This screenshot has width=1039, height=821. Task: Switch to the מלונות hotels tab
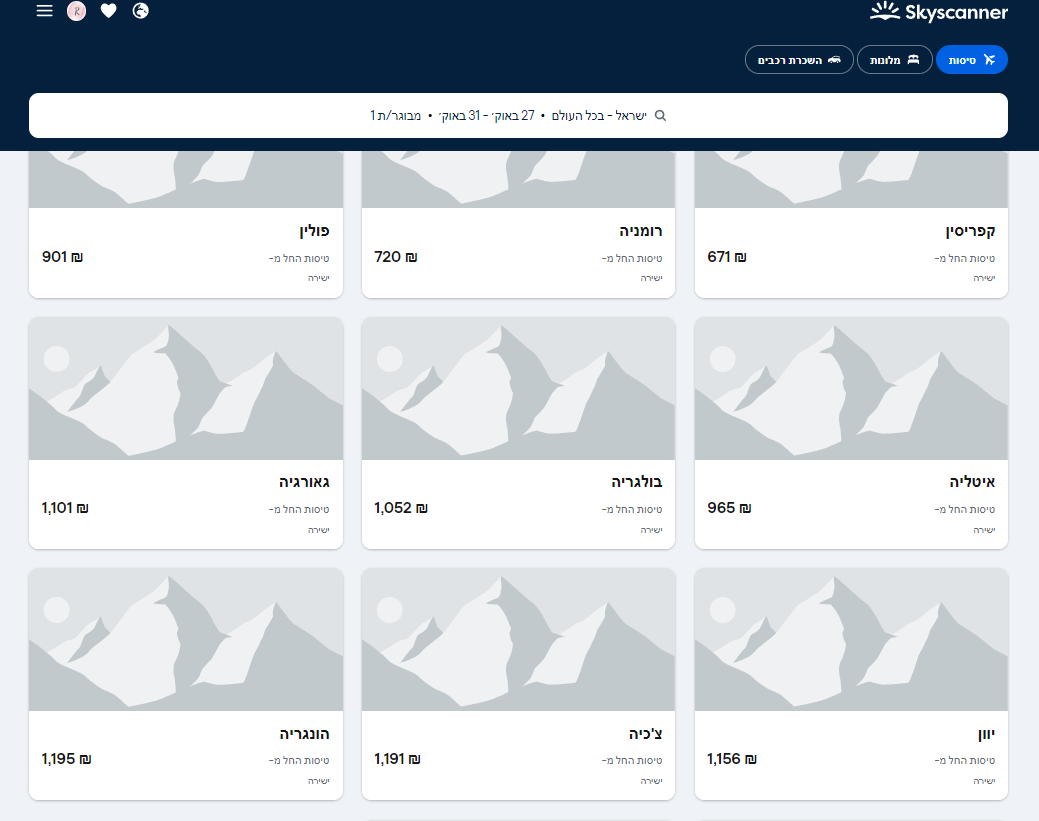click(x=895, y=60)
